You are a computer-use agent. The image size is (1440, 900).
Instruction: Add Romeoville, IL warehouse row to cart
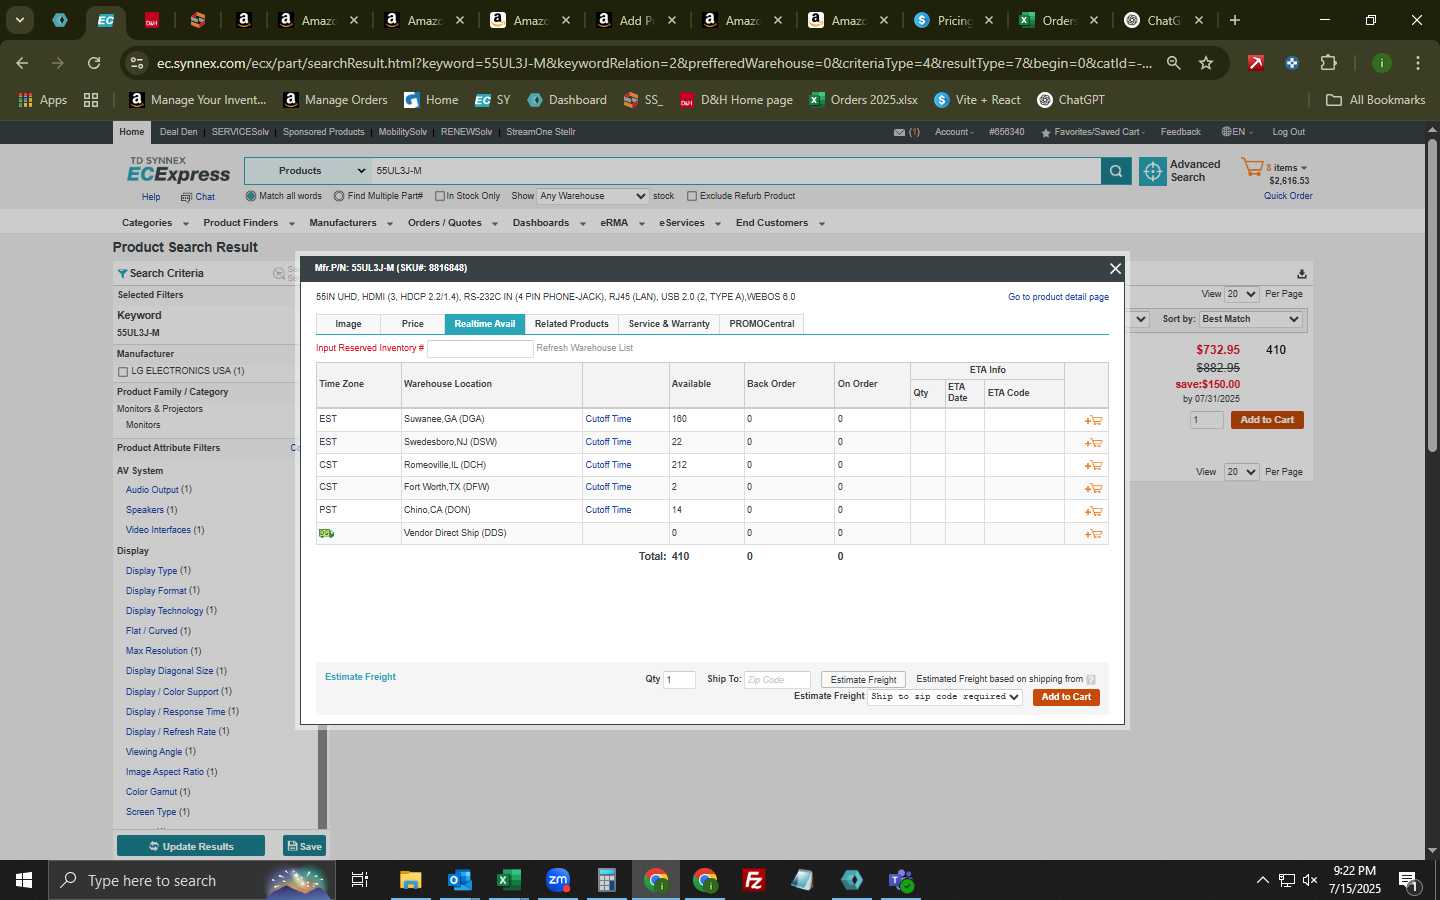point(1093,465)
